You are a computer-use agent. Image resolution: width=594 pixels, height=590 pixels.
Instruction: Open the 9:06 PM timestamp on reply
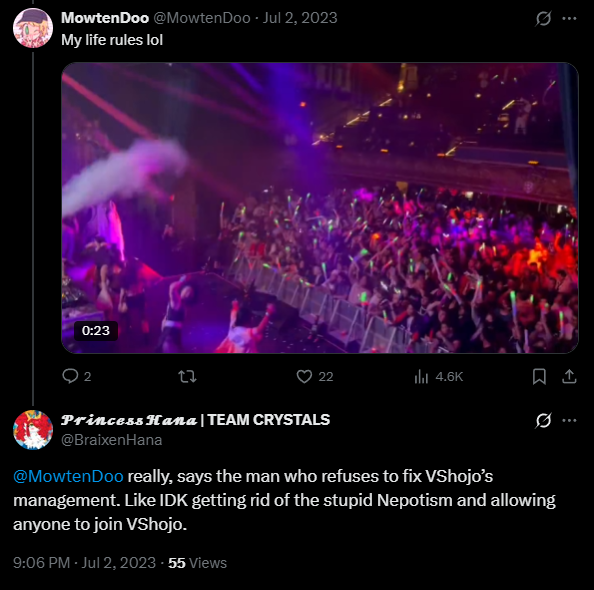(41, 563)
